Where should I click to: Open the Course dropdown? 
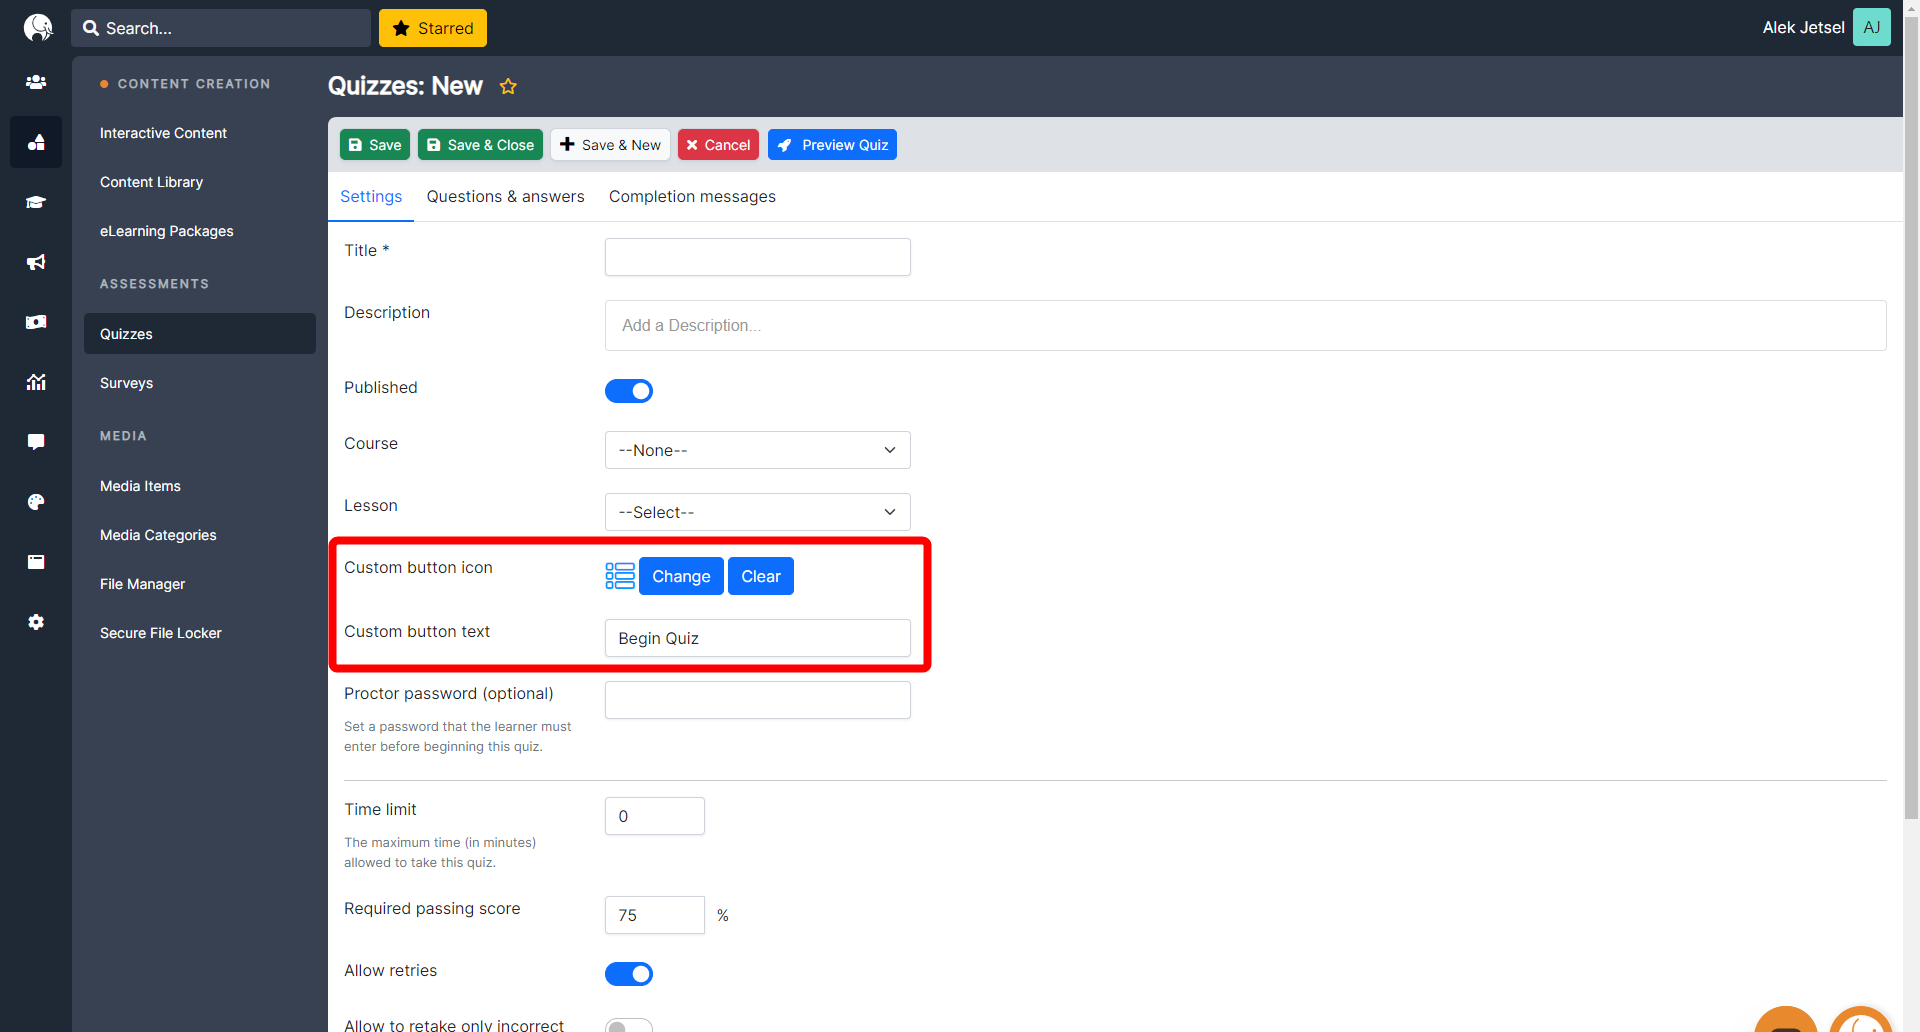pos(757,450)
